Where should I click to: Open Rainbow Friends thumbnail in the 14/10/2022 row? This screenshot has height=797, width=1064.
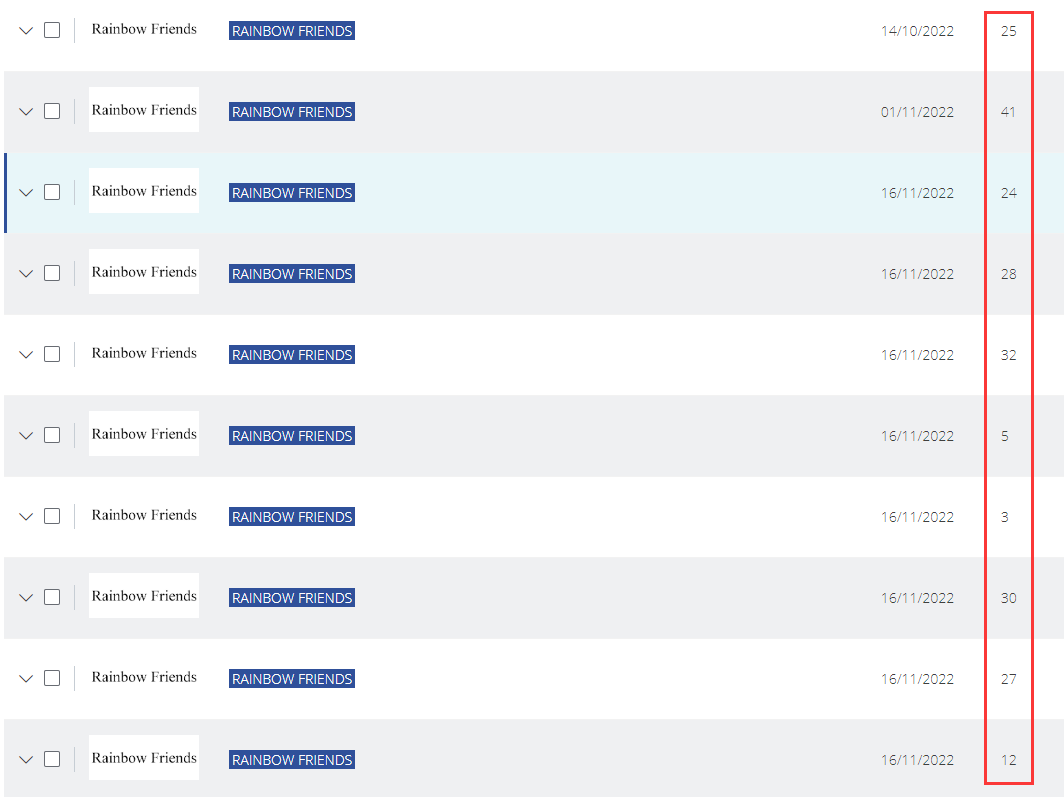pyautogui.click(x=144, y=29)
